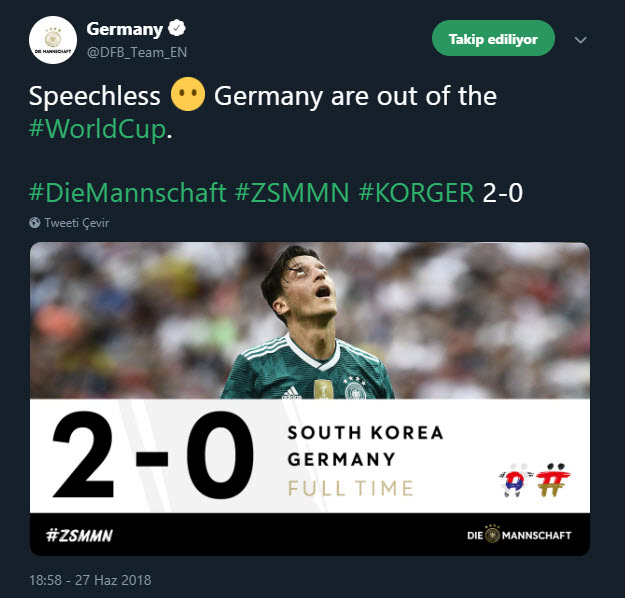Expand the chevron menu beside the follow button
Image resolution: width=625 pixels, height=598 pixels.
point(580,41)
